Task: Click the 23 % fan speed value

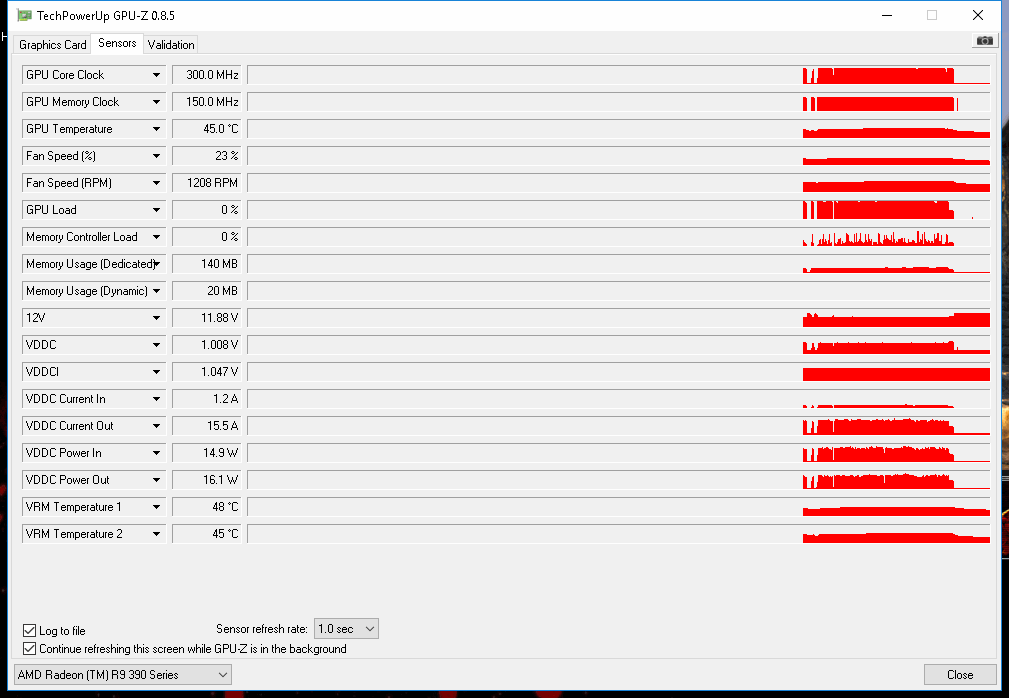Action: (x=207, y=156)
